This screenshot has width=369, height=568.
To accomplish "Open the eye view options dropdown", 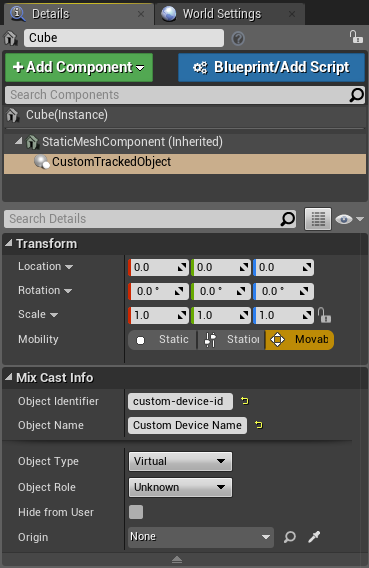I will pos(349,219).
